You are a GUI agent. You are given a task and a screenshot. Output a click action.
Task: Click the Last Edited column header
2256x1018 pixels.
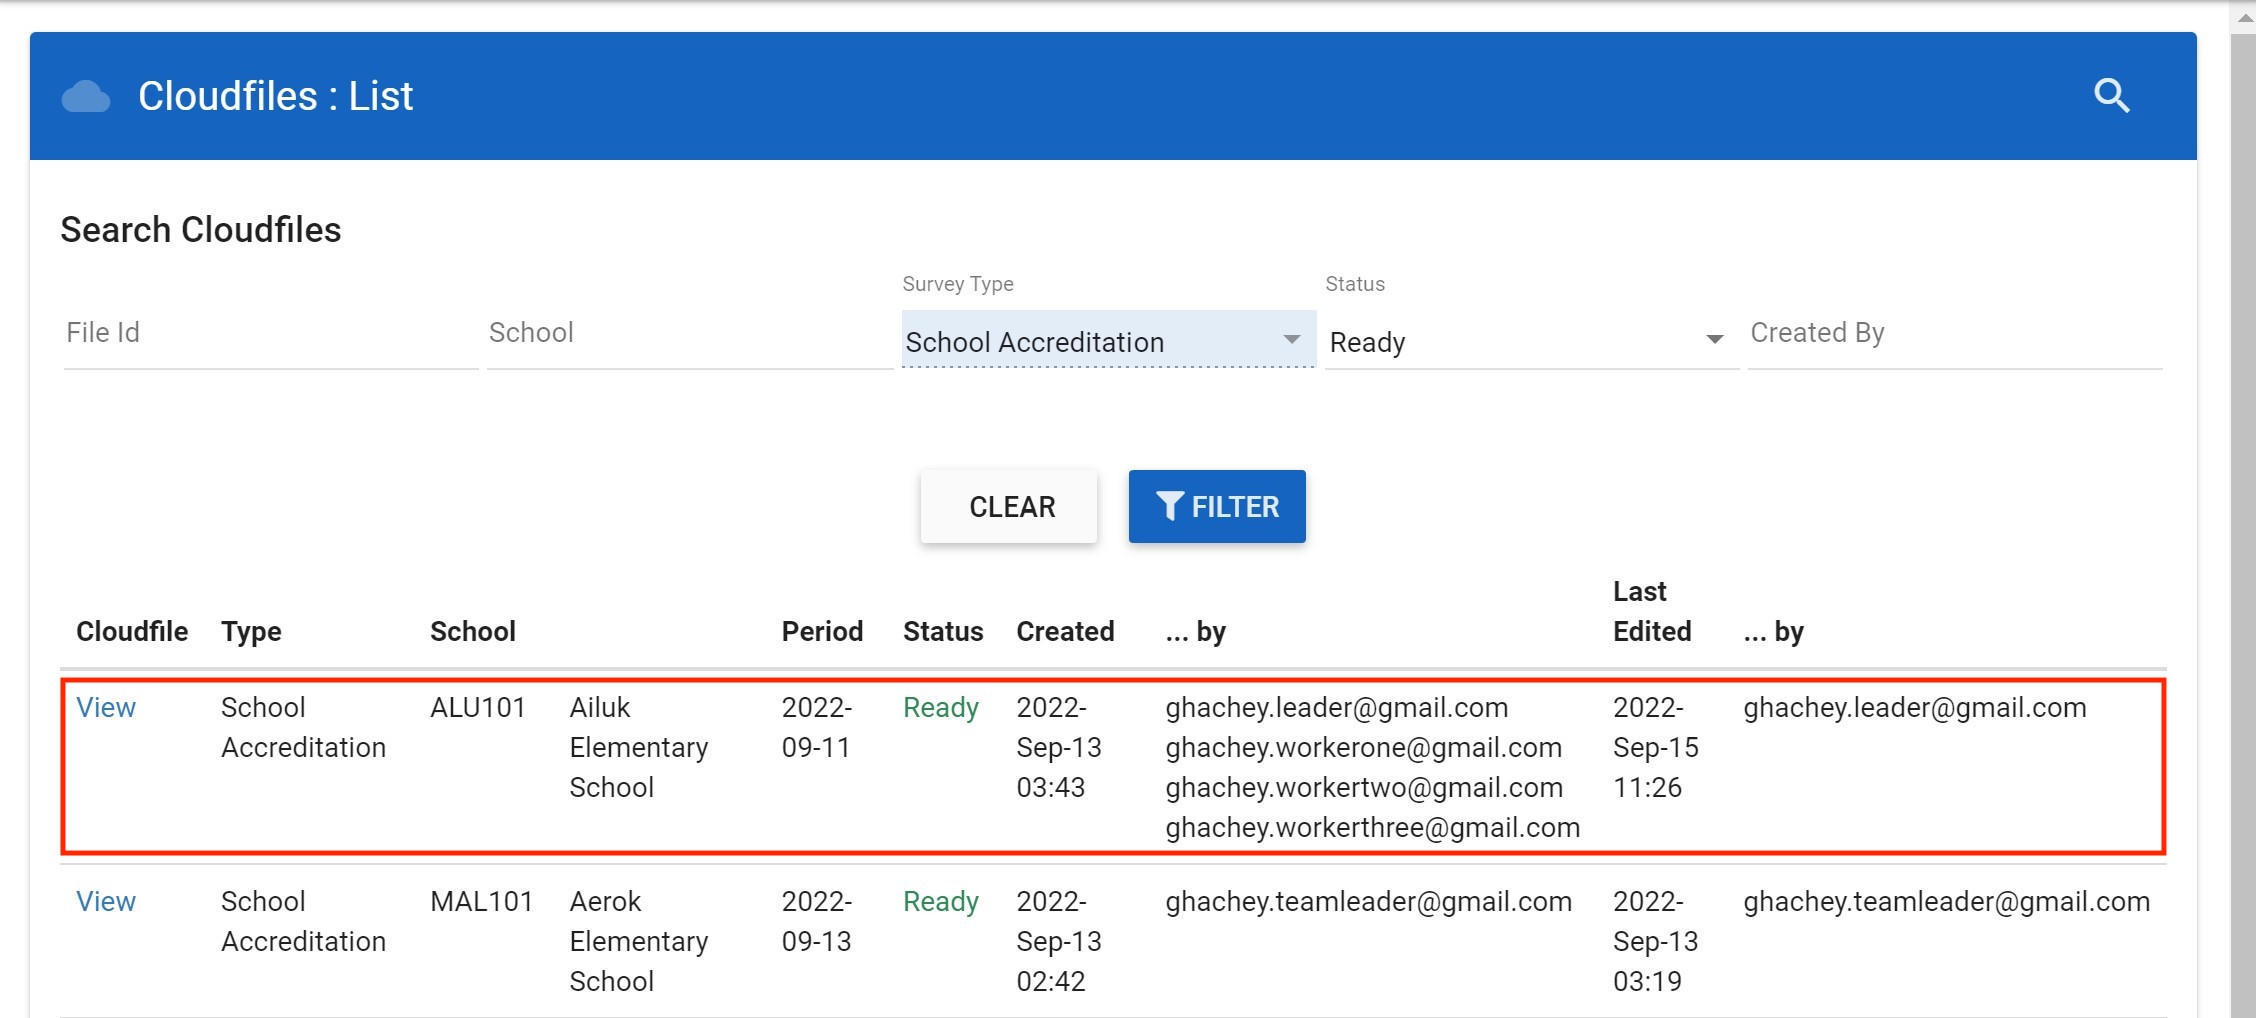pos(1651,612)
